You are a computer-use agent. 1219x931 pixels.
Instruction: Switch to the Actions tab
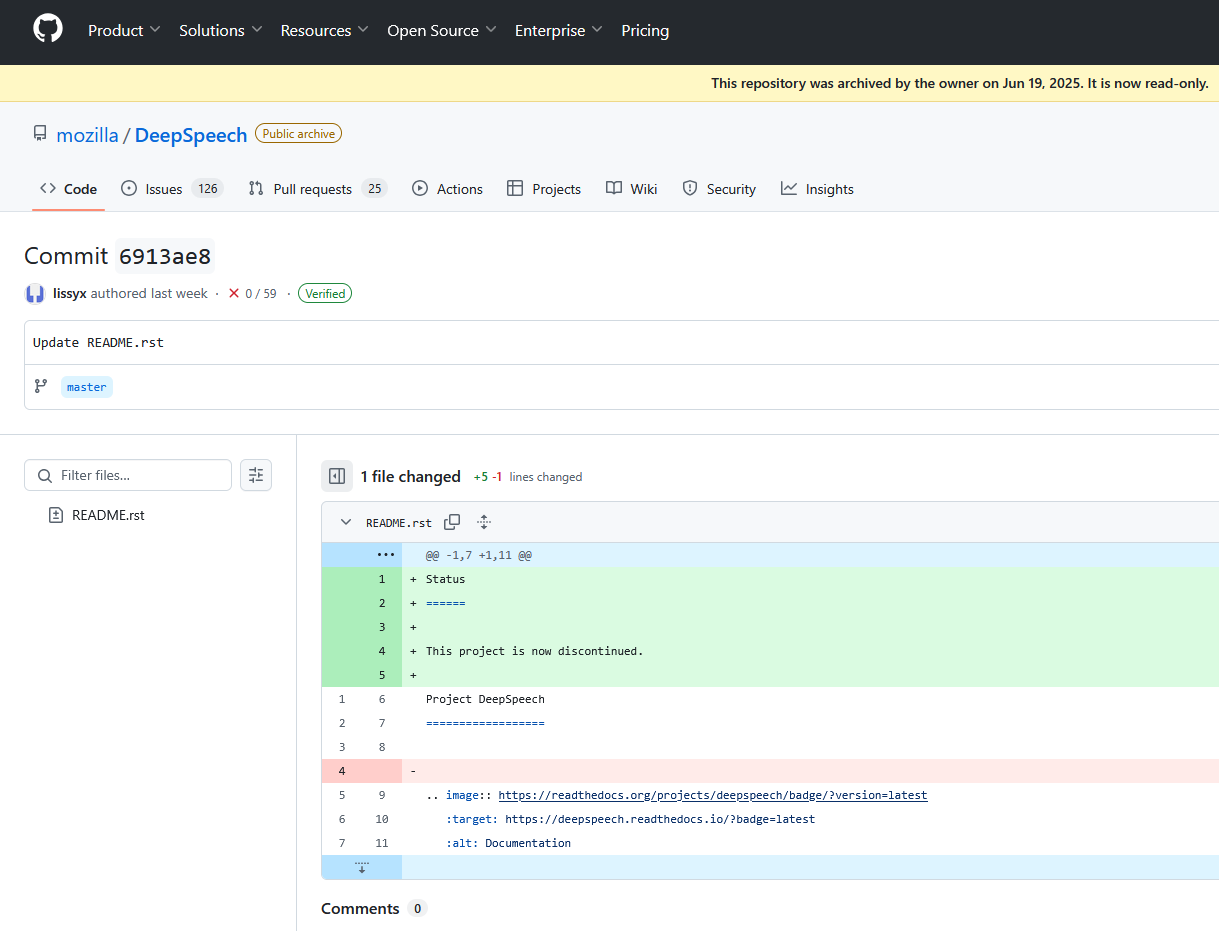pos(447,189)
